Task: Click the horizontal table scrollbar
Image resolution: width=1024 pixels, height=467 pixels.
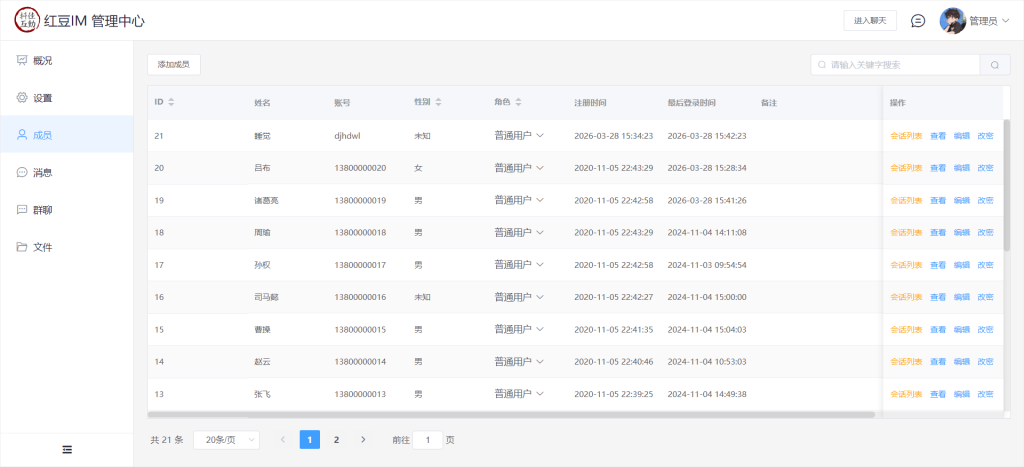Action: pyautogui.click(x=511, y=415)
